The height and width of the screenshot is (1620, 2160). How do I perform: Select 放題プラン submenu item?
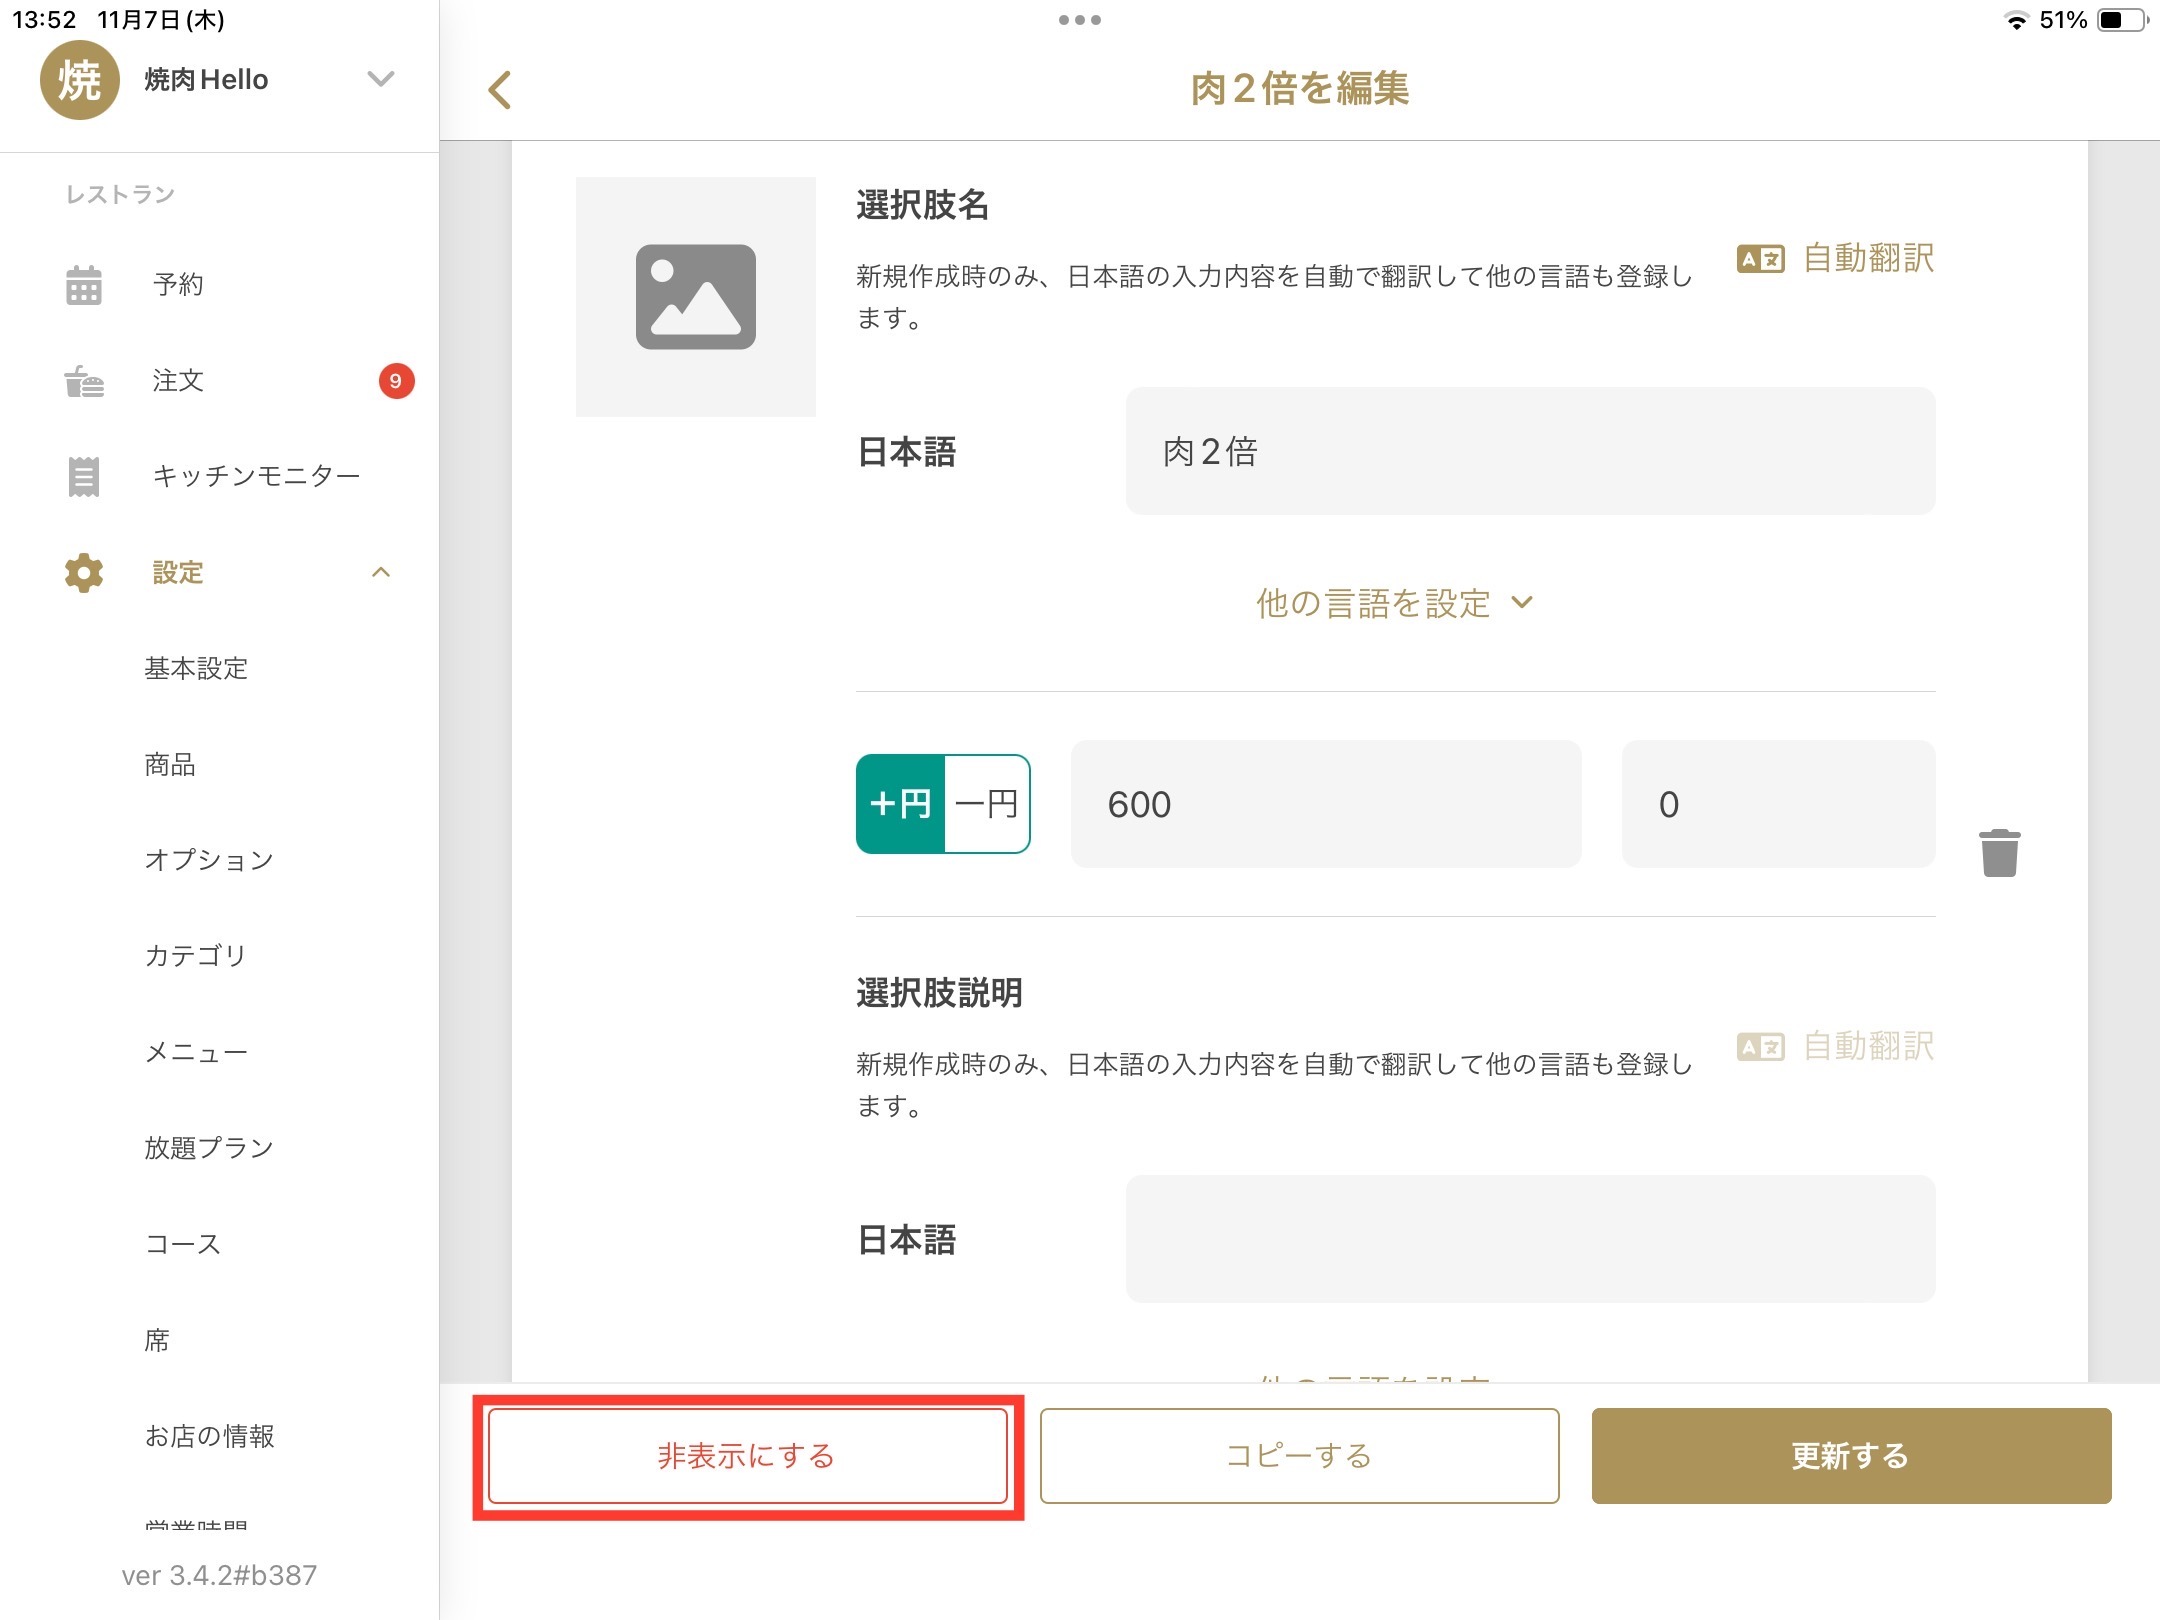pyautogui.click(x=209, y=1148)
